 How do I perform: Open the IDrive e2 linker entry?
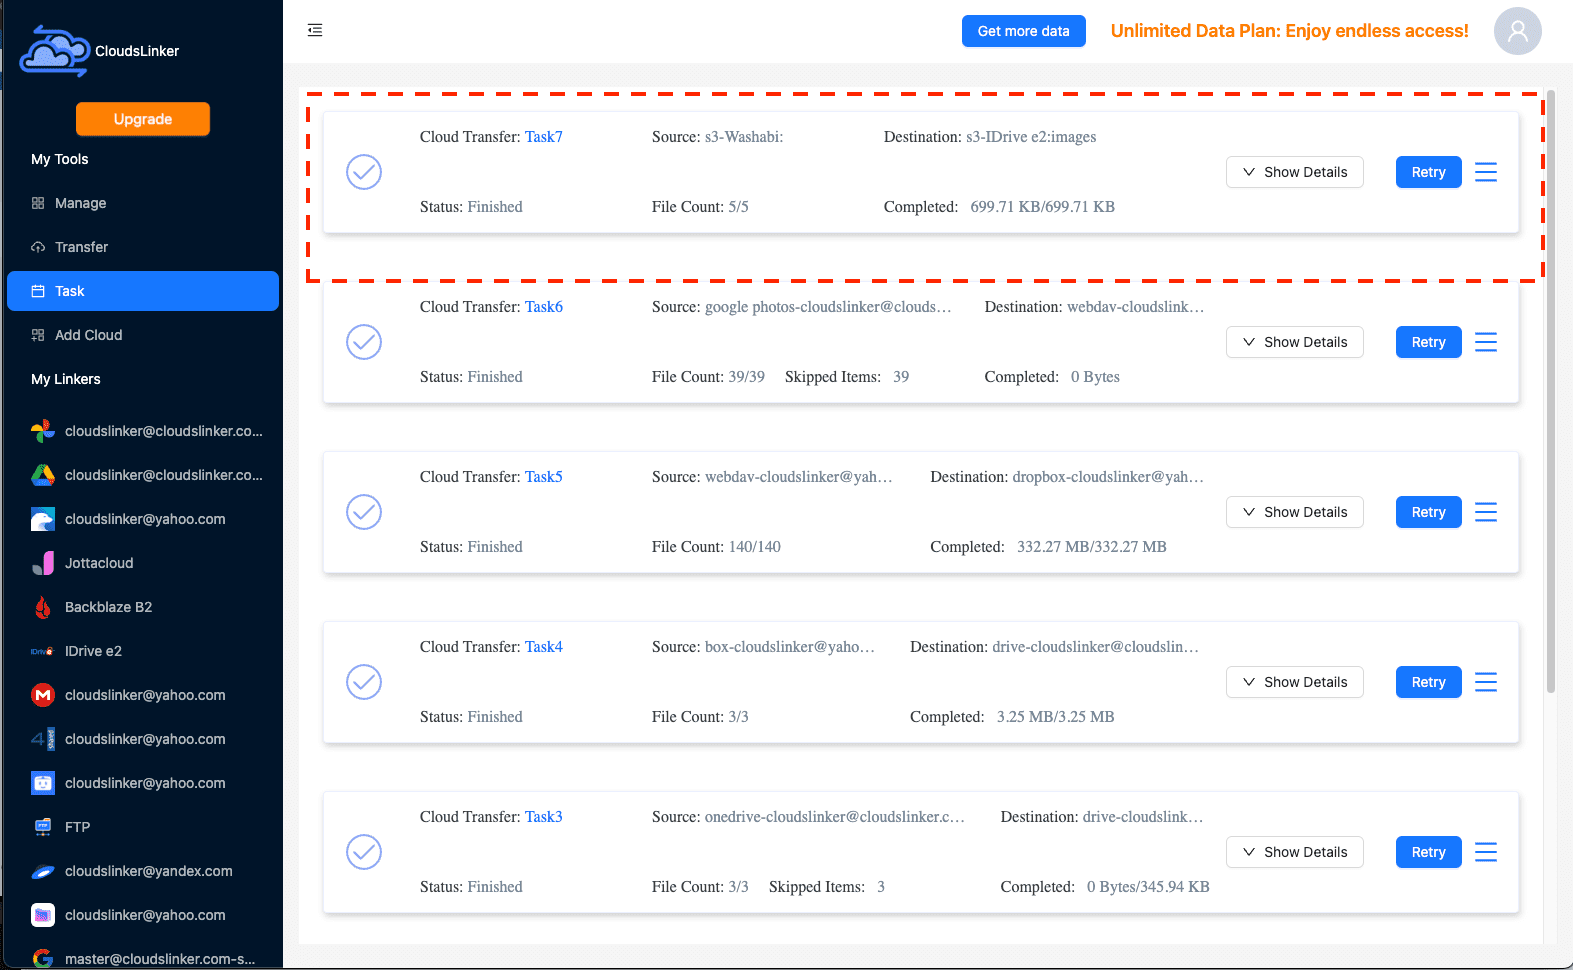143,651
